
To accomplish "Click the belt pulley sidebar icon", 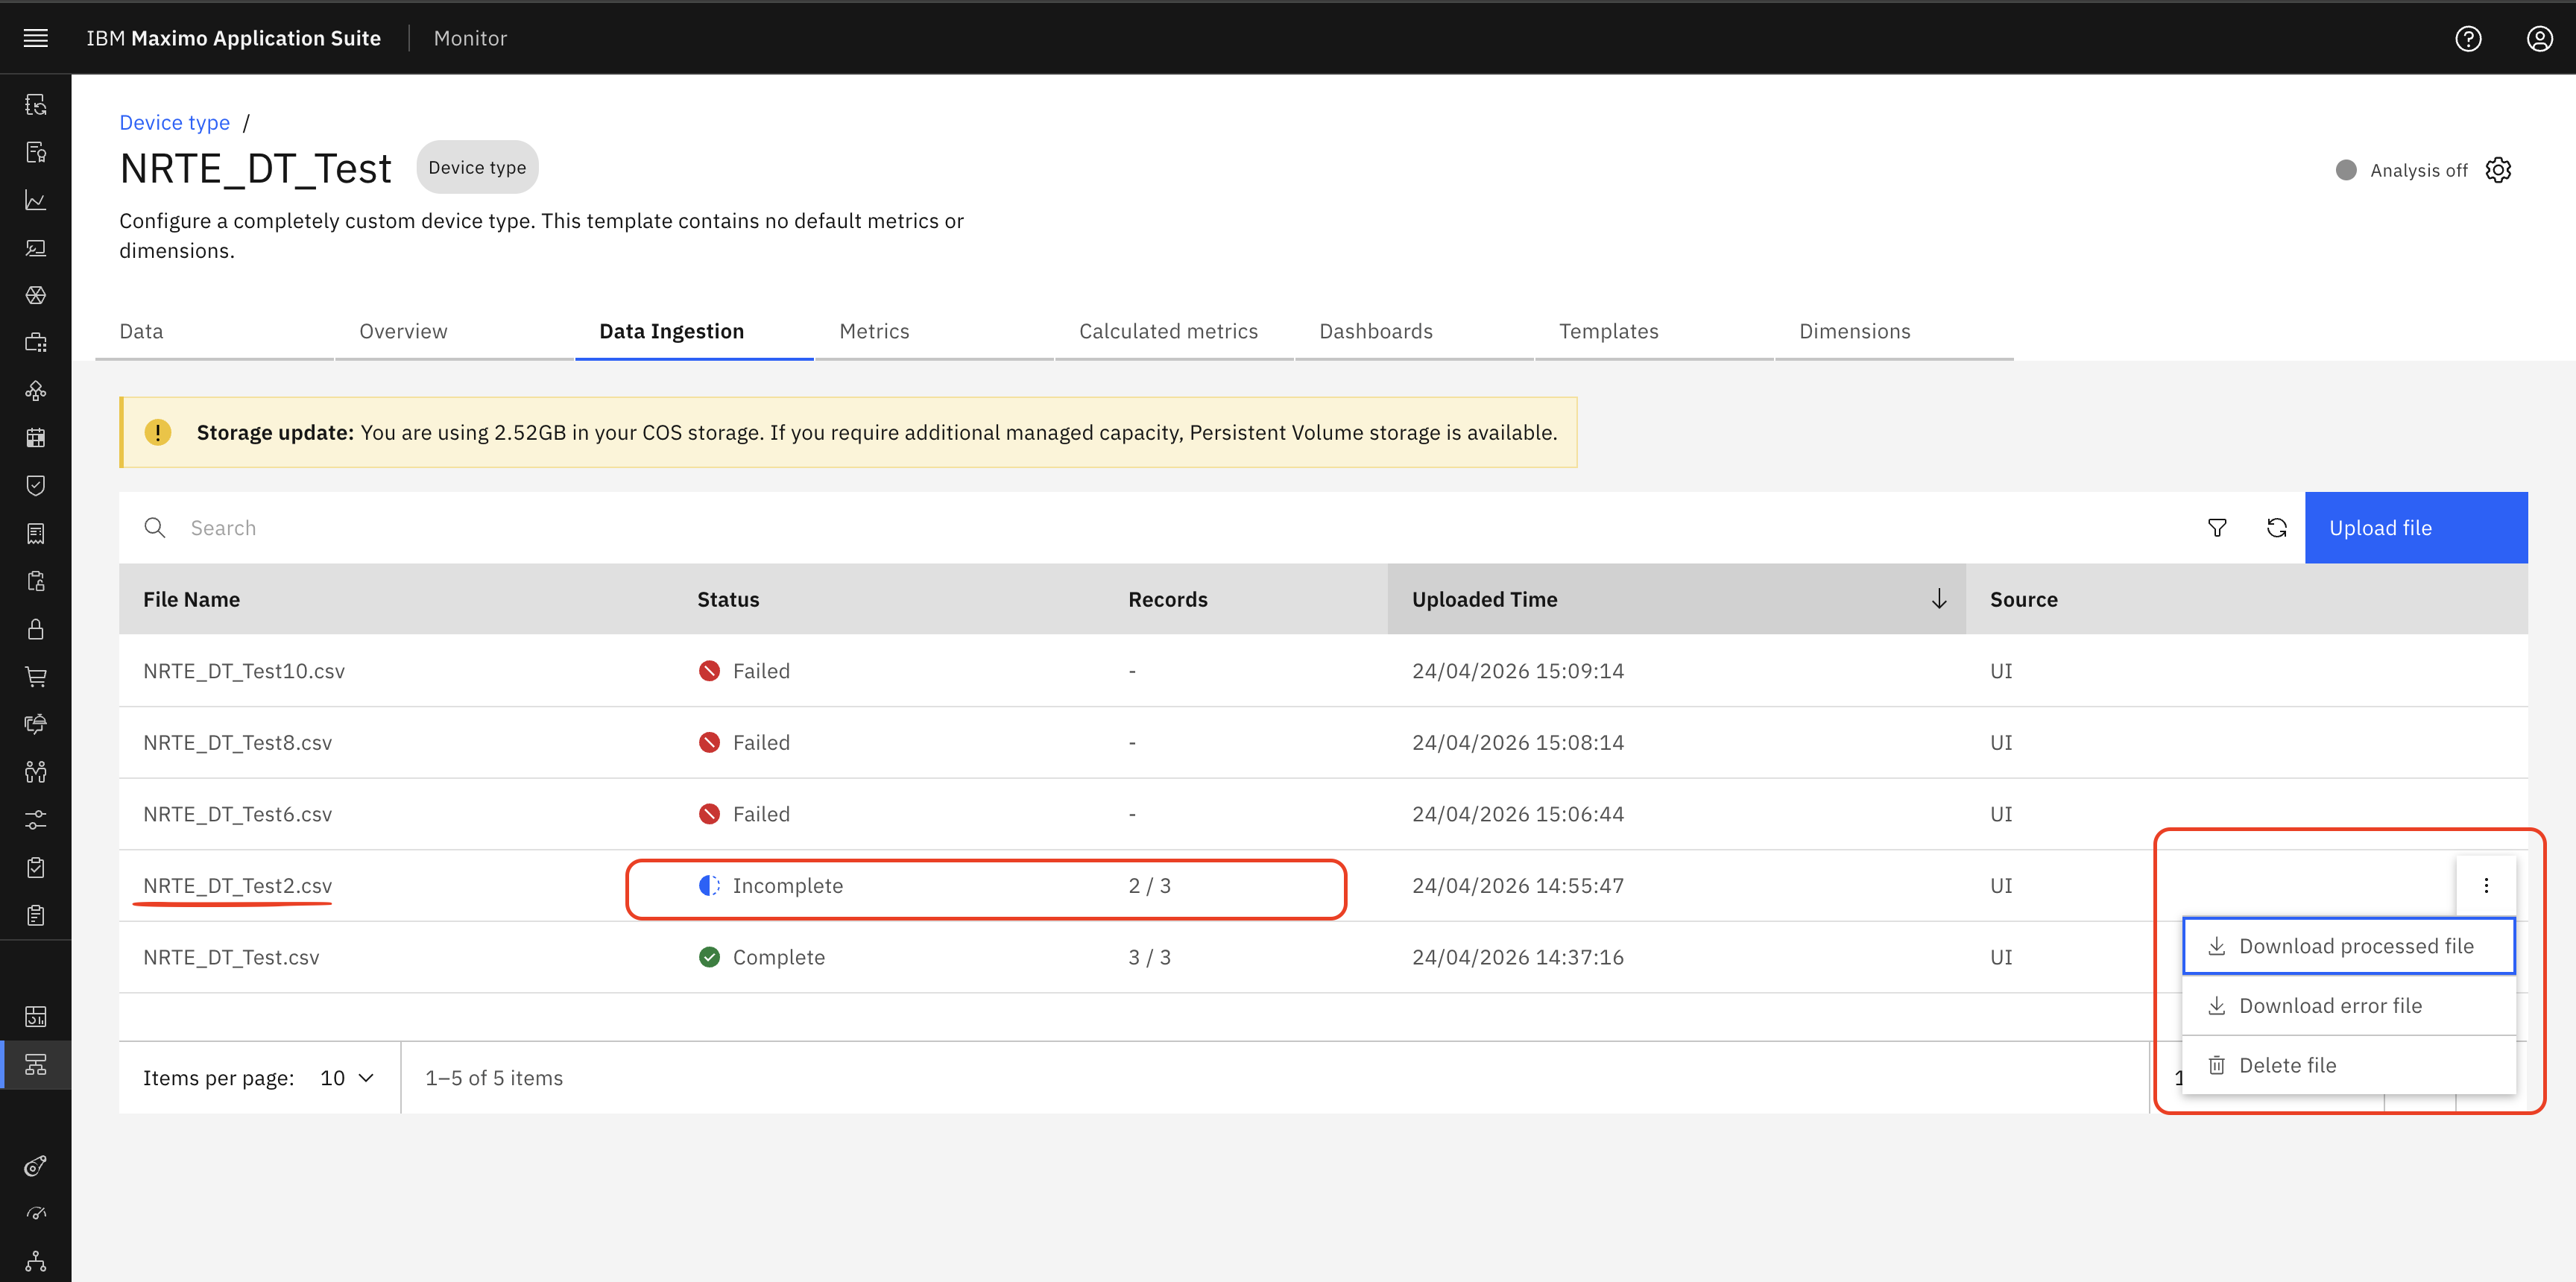I will [x=36, y=1166].
